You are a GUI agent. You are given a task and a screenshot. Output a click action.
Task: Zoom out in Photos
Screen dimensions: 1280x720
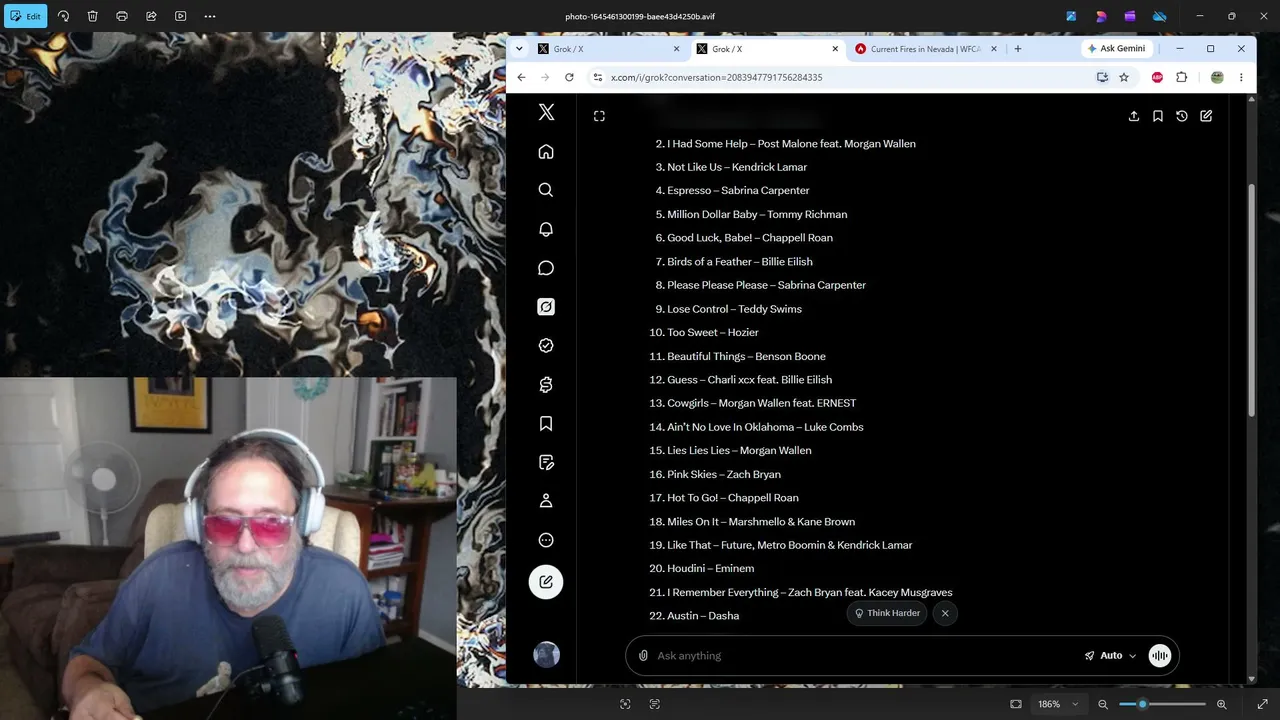tap(1103, 704)
